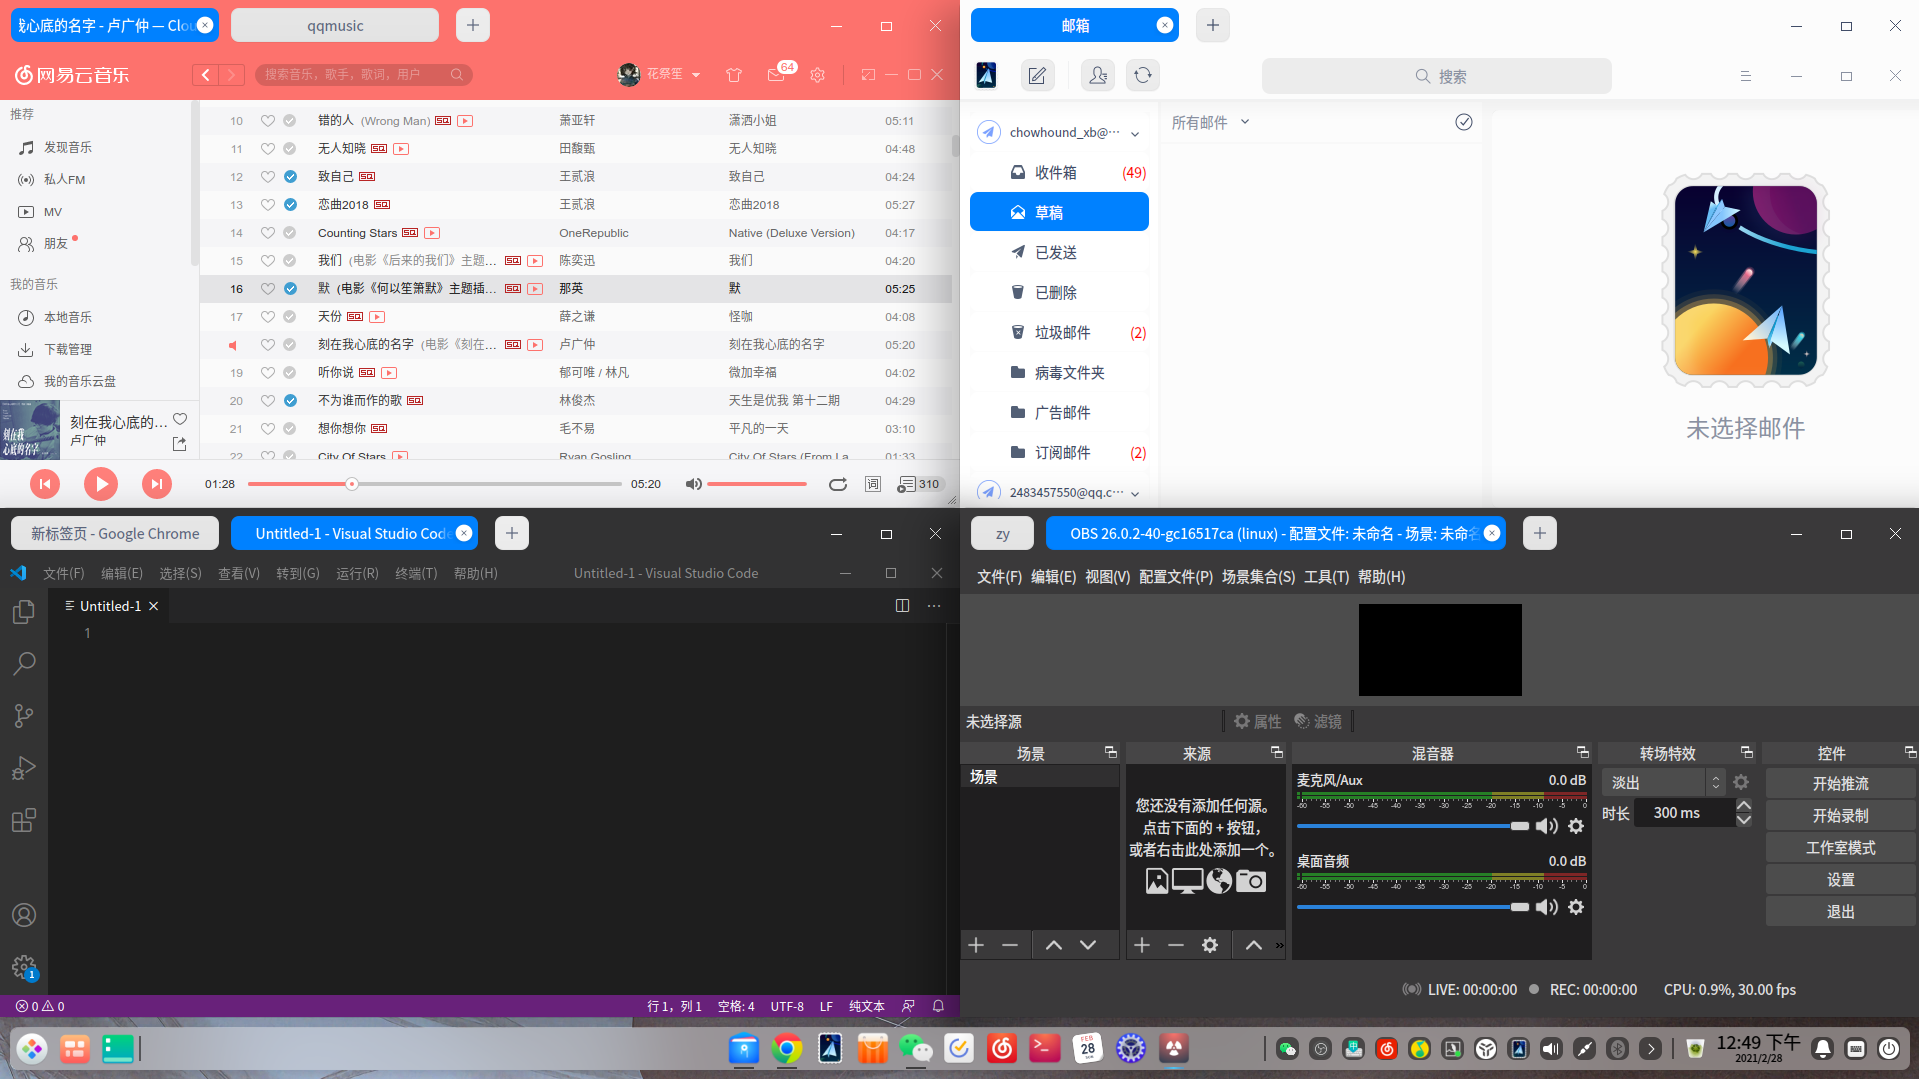1919x1079 pixels.
Task: Open the 所有邮件 filter dropdown
Action: (x=1211, y=122)
